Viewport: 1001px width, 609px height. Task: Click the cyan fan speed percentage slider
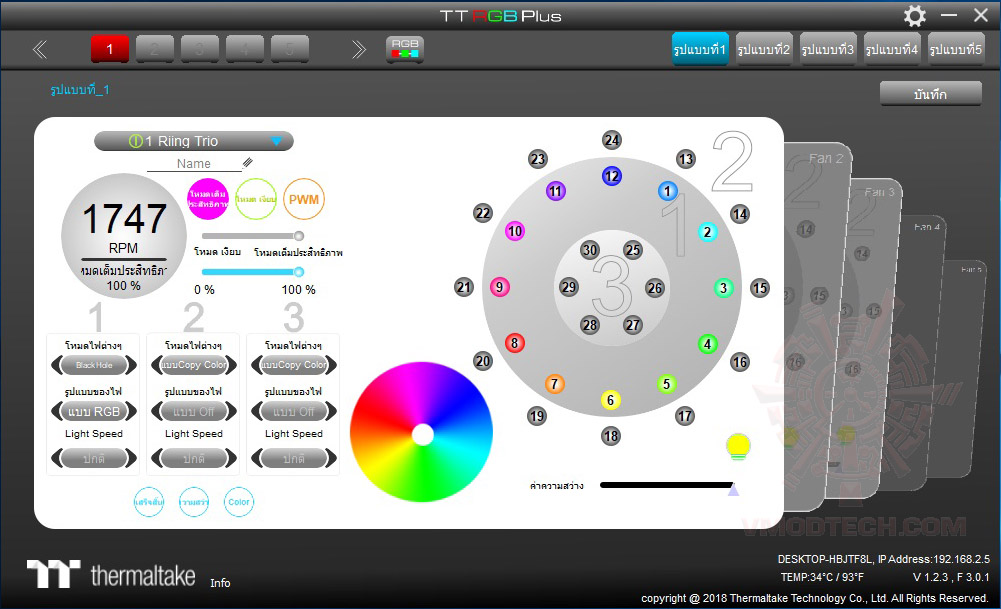(252, 272)
